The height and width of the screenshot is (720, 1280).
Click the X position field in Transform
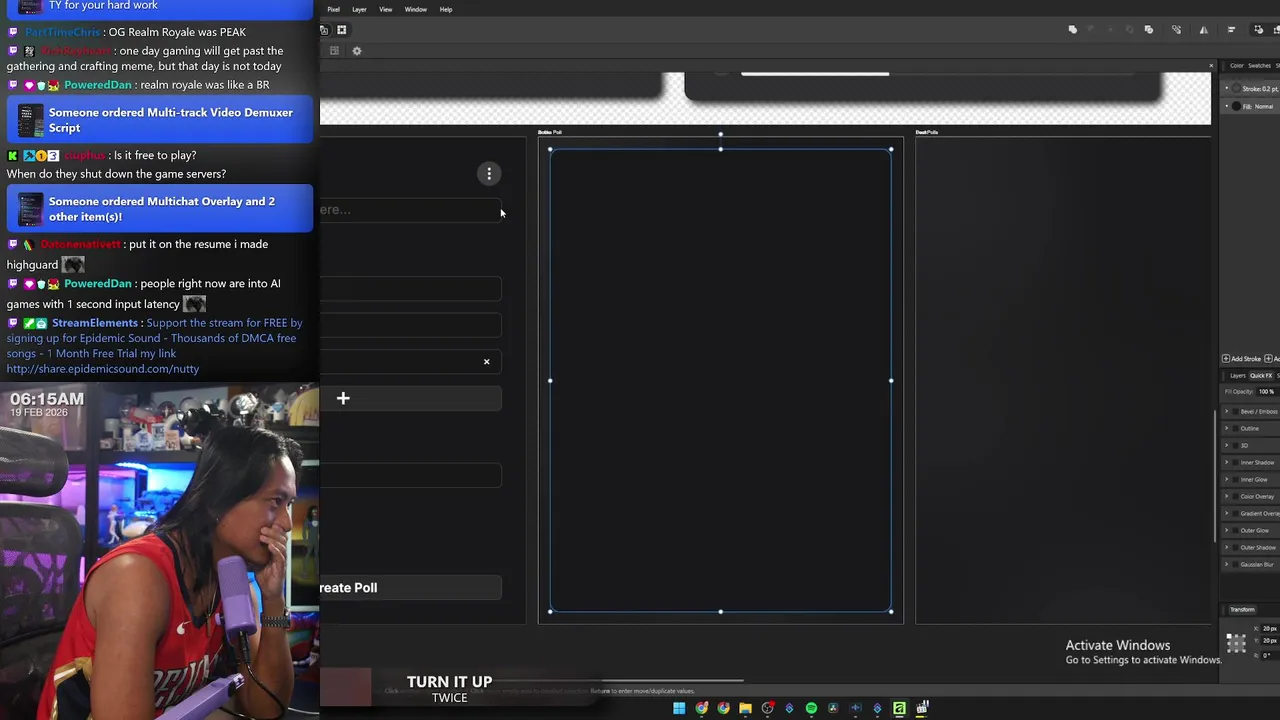click(x=1269, y=629)
